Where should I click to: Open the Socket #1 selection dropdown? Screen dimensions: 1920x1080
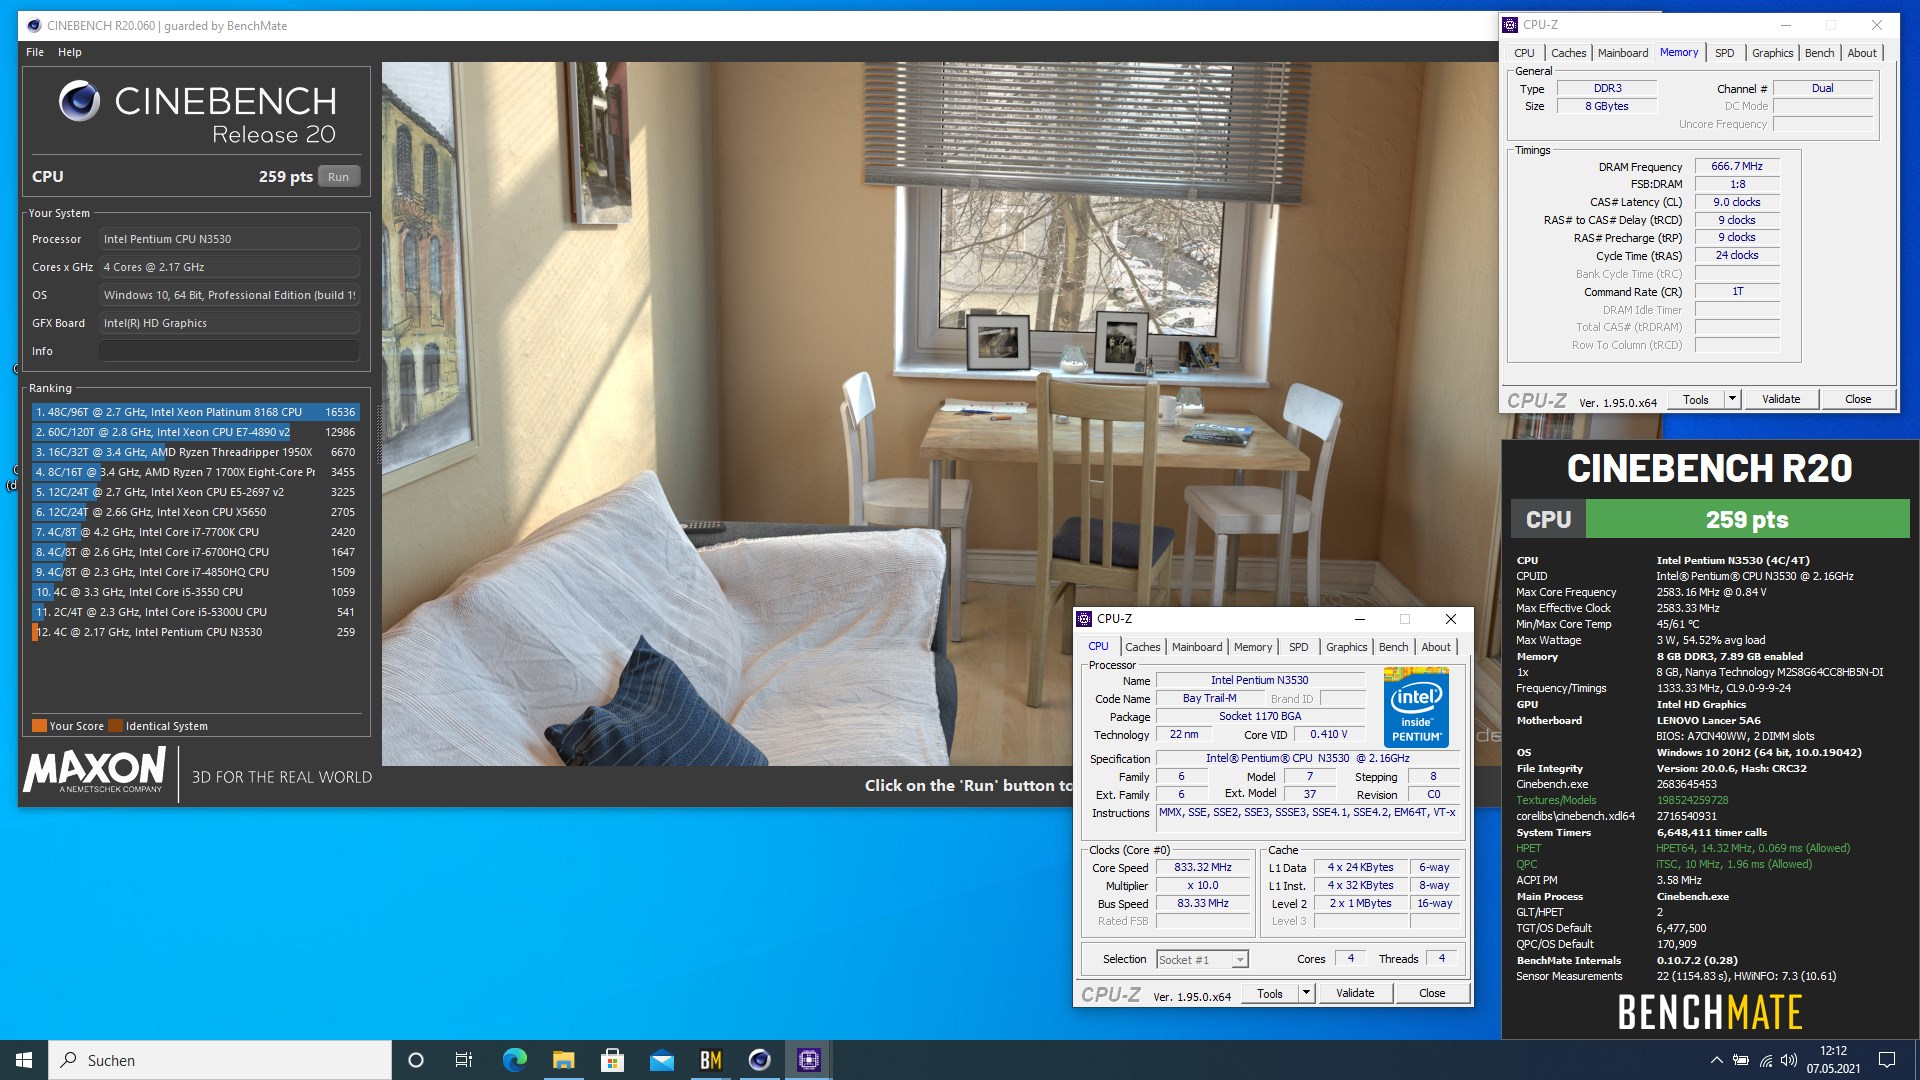pos(1202,960)
